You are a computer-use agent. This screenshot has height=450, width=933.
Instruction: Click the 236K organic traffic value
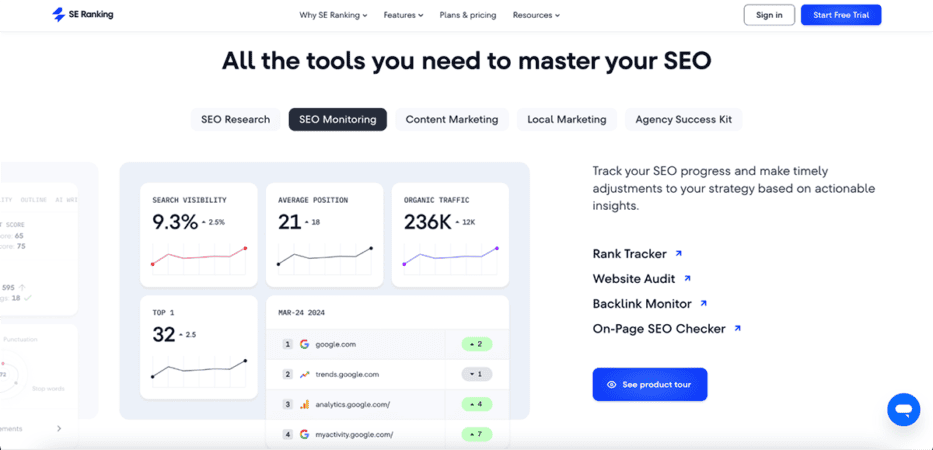click(427, 222)
